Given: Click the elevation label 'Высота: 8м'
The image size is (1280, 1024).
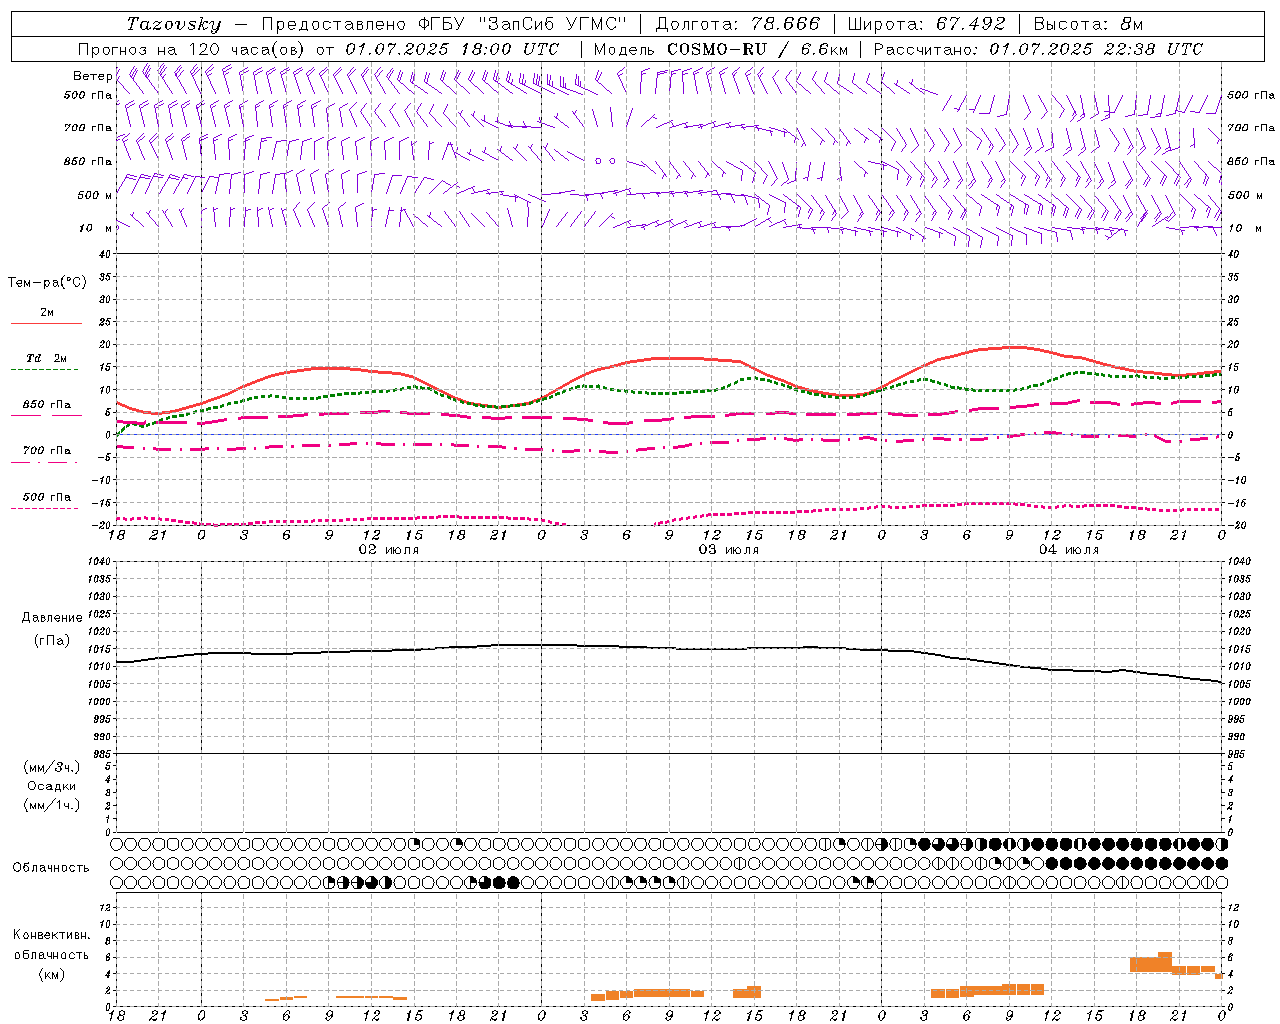Looking at the screenshot, I should (x=1088, y=24).
